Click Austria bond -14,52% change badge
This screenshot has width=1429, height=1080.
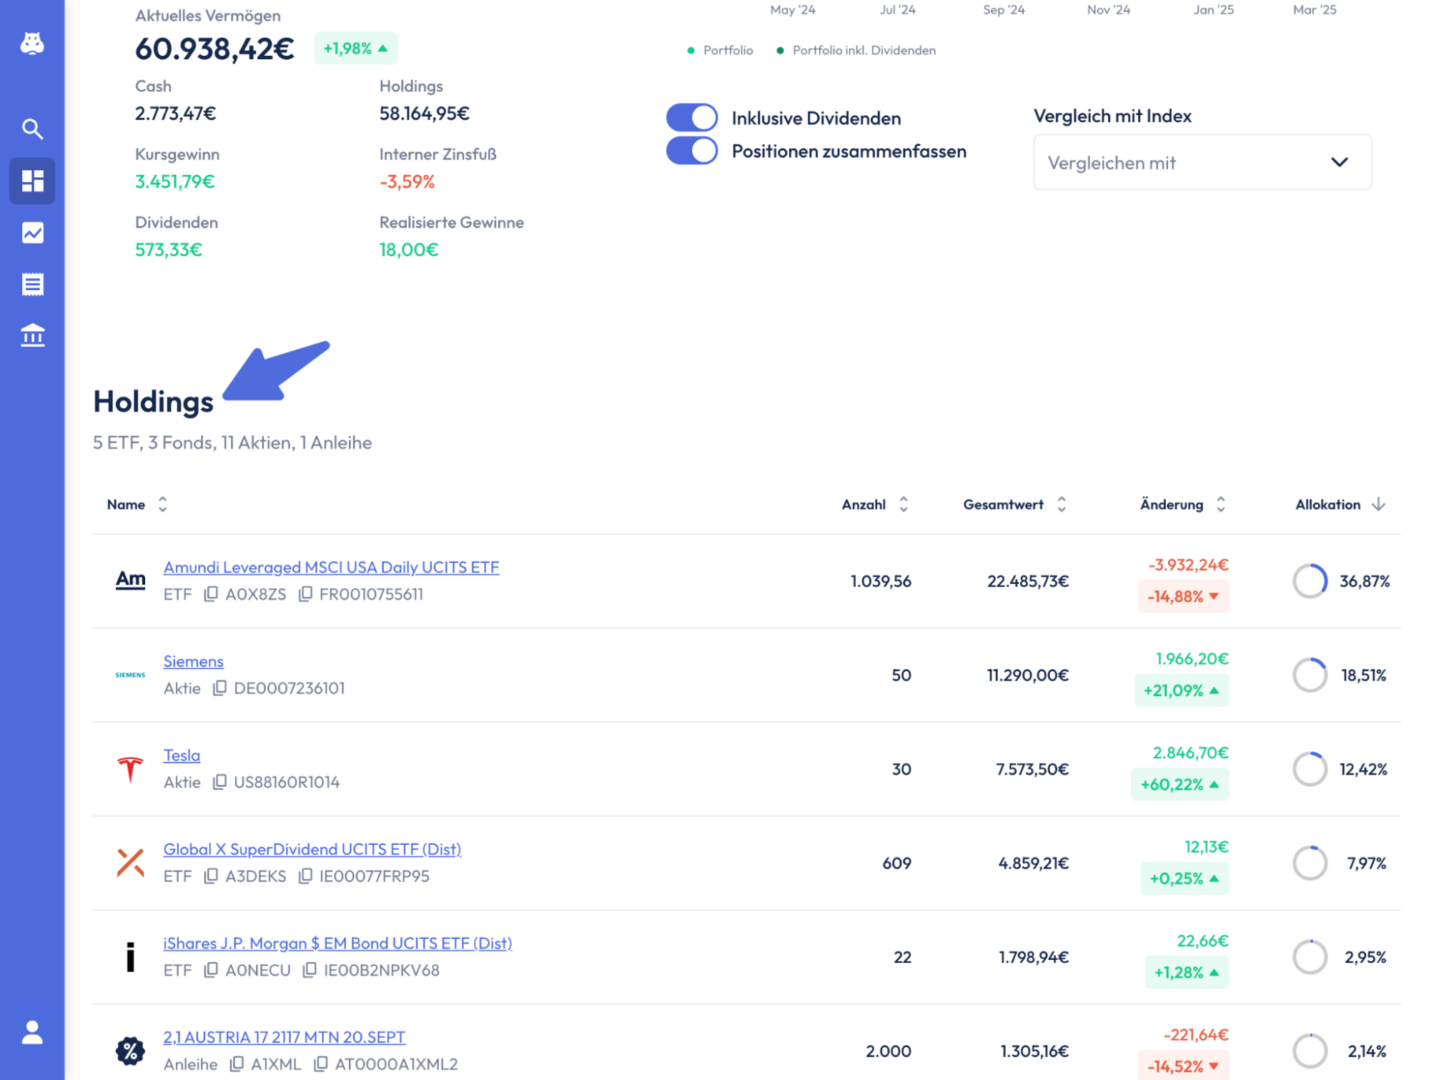click(1183, 1066)
